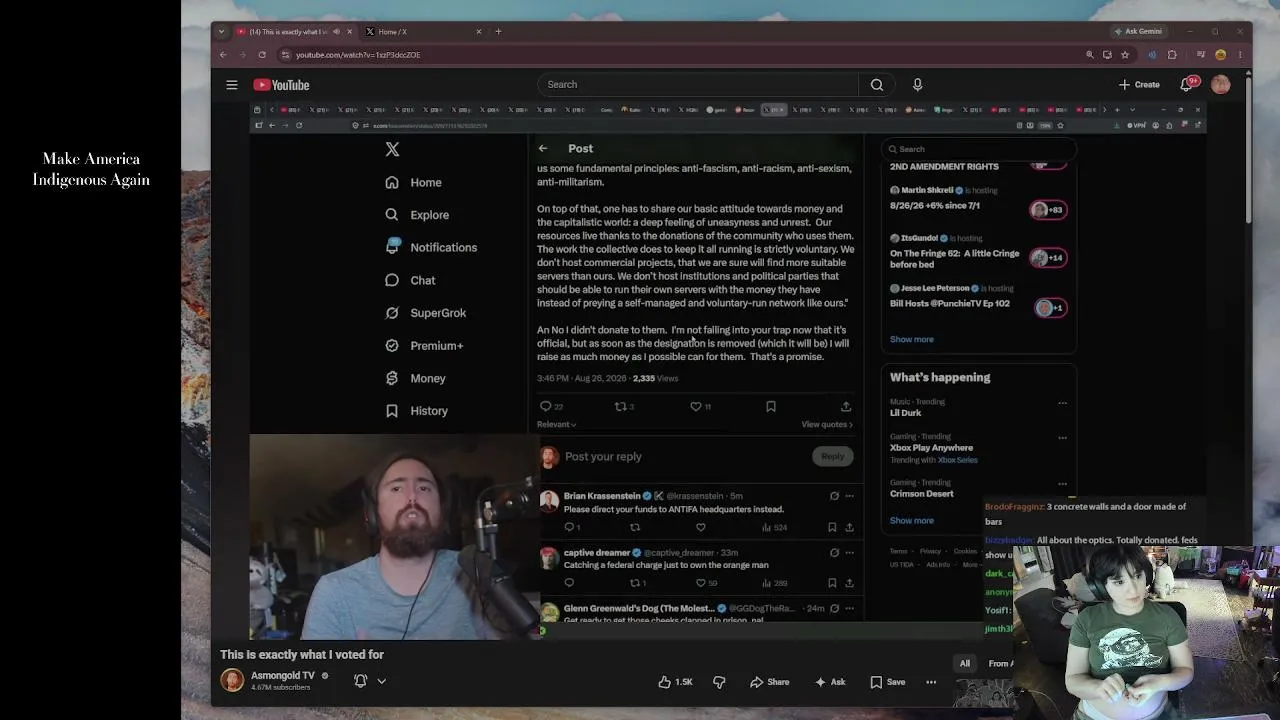
Task: Click Brian Krassenstein's reply username
Action: 602,496
